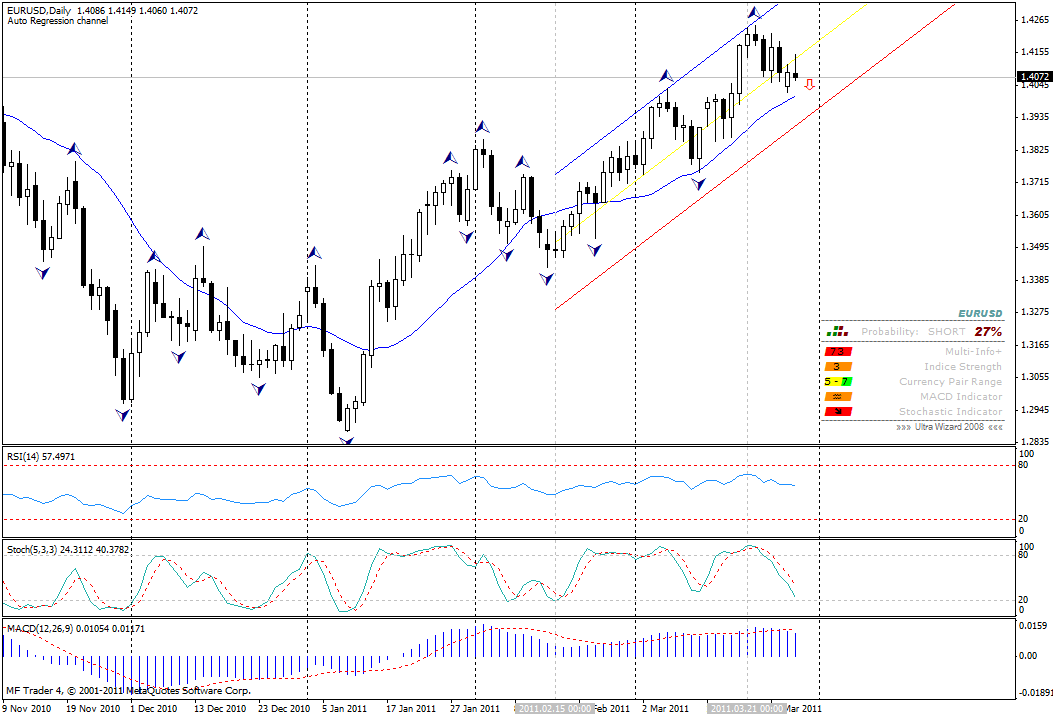Click the 'RSI(14) 57.4971' indicator label
This screenshot has height=716, width=1053.
(x=41, y=457)
